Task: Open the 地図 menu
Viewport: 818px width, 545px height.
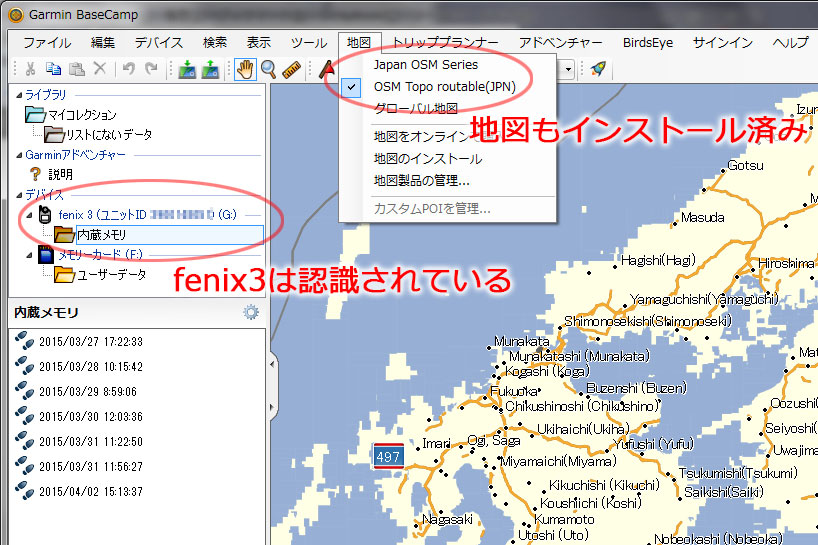Action: point(359,43)
